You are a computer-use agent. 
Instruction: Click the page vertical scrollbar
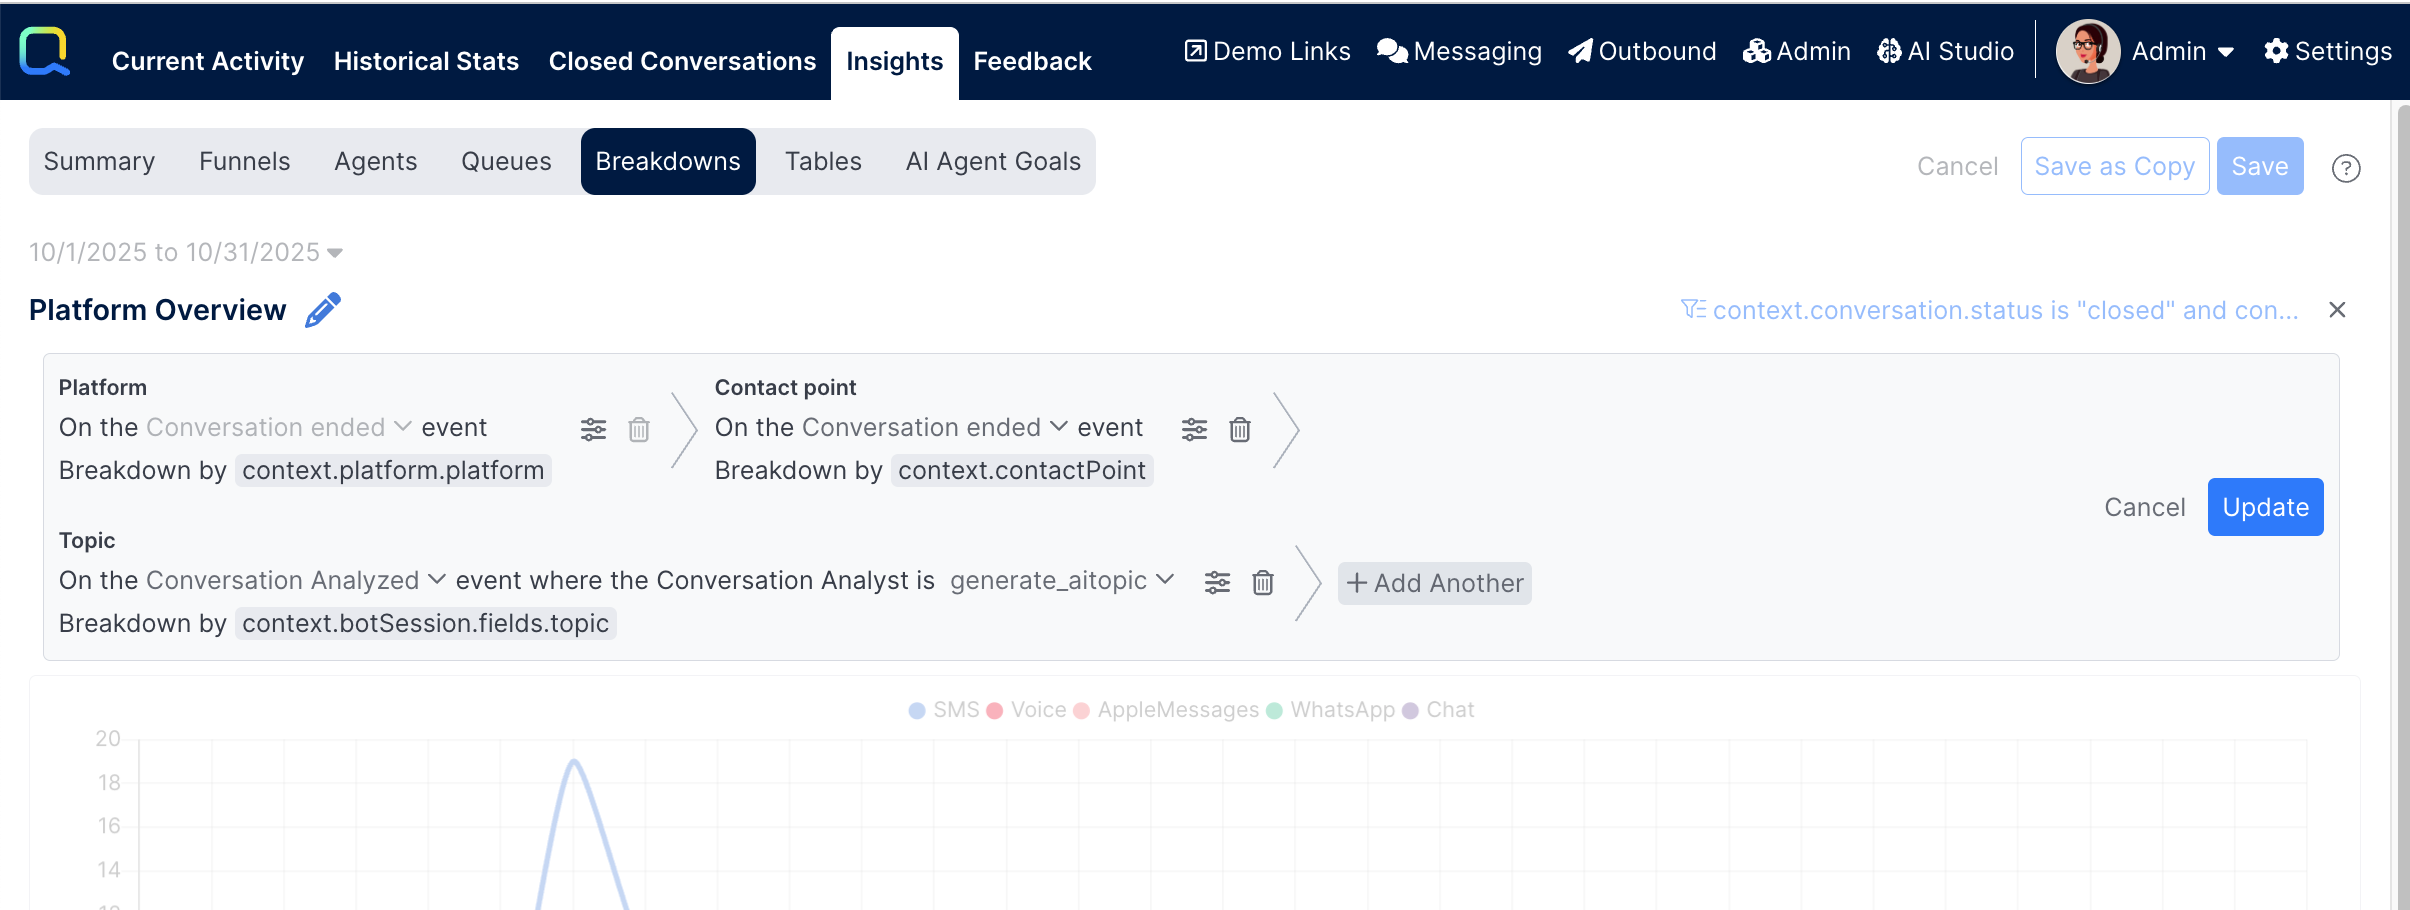[2402, 505]
